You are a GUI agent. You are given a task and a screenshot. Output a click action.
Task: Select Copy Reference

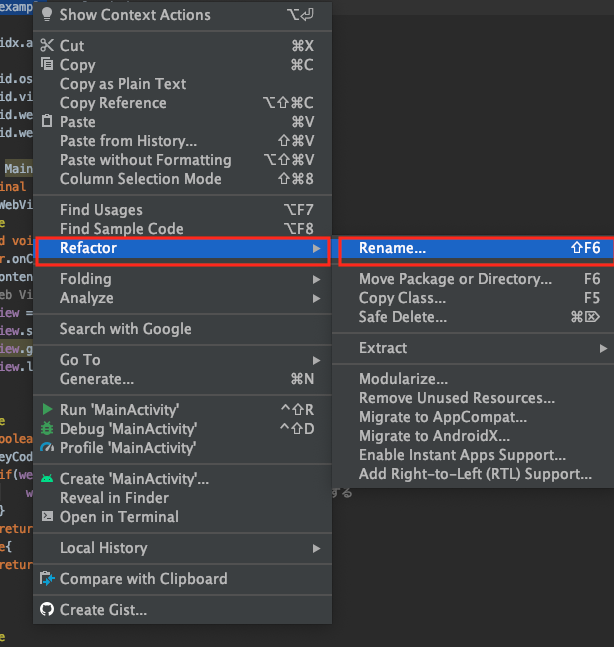tap(182, 103)
